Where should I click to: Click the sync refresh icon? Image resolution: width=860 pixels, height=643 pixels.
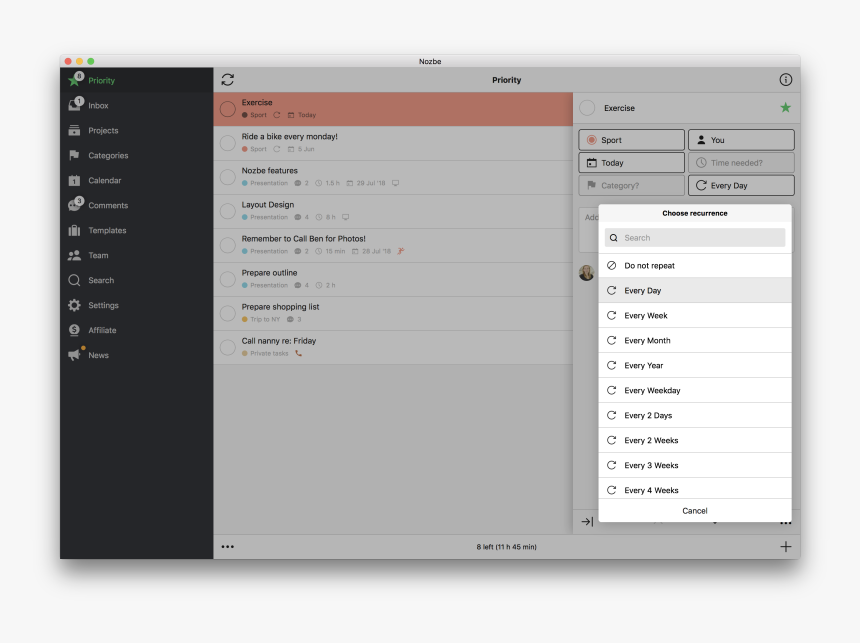click(228, 80)
